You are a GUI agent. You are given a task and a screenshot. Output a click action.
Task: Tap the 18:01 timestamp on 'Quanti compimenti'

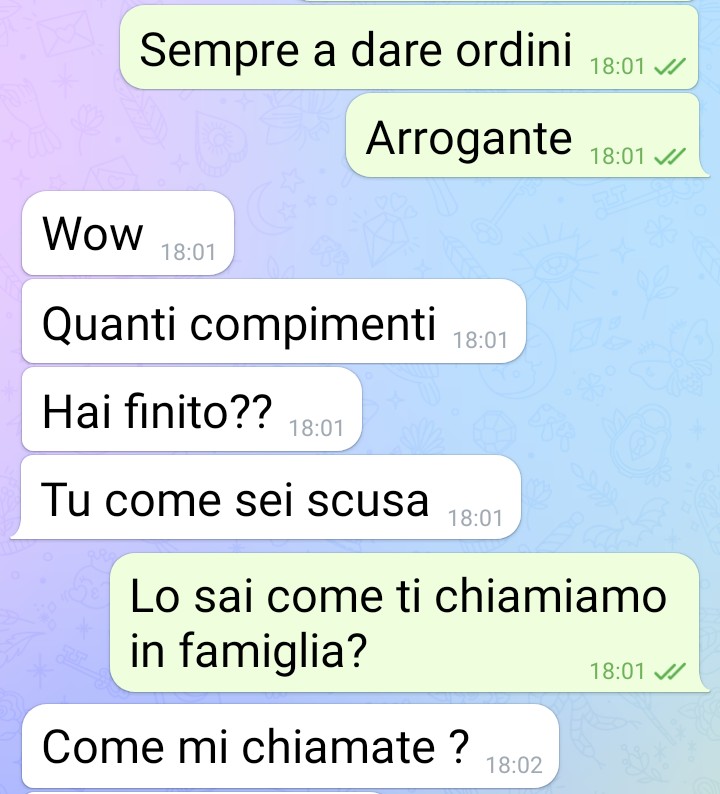[480, 340]
